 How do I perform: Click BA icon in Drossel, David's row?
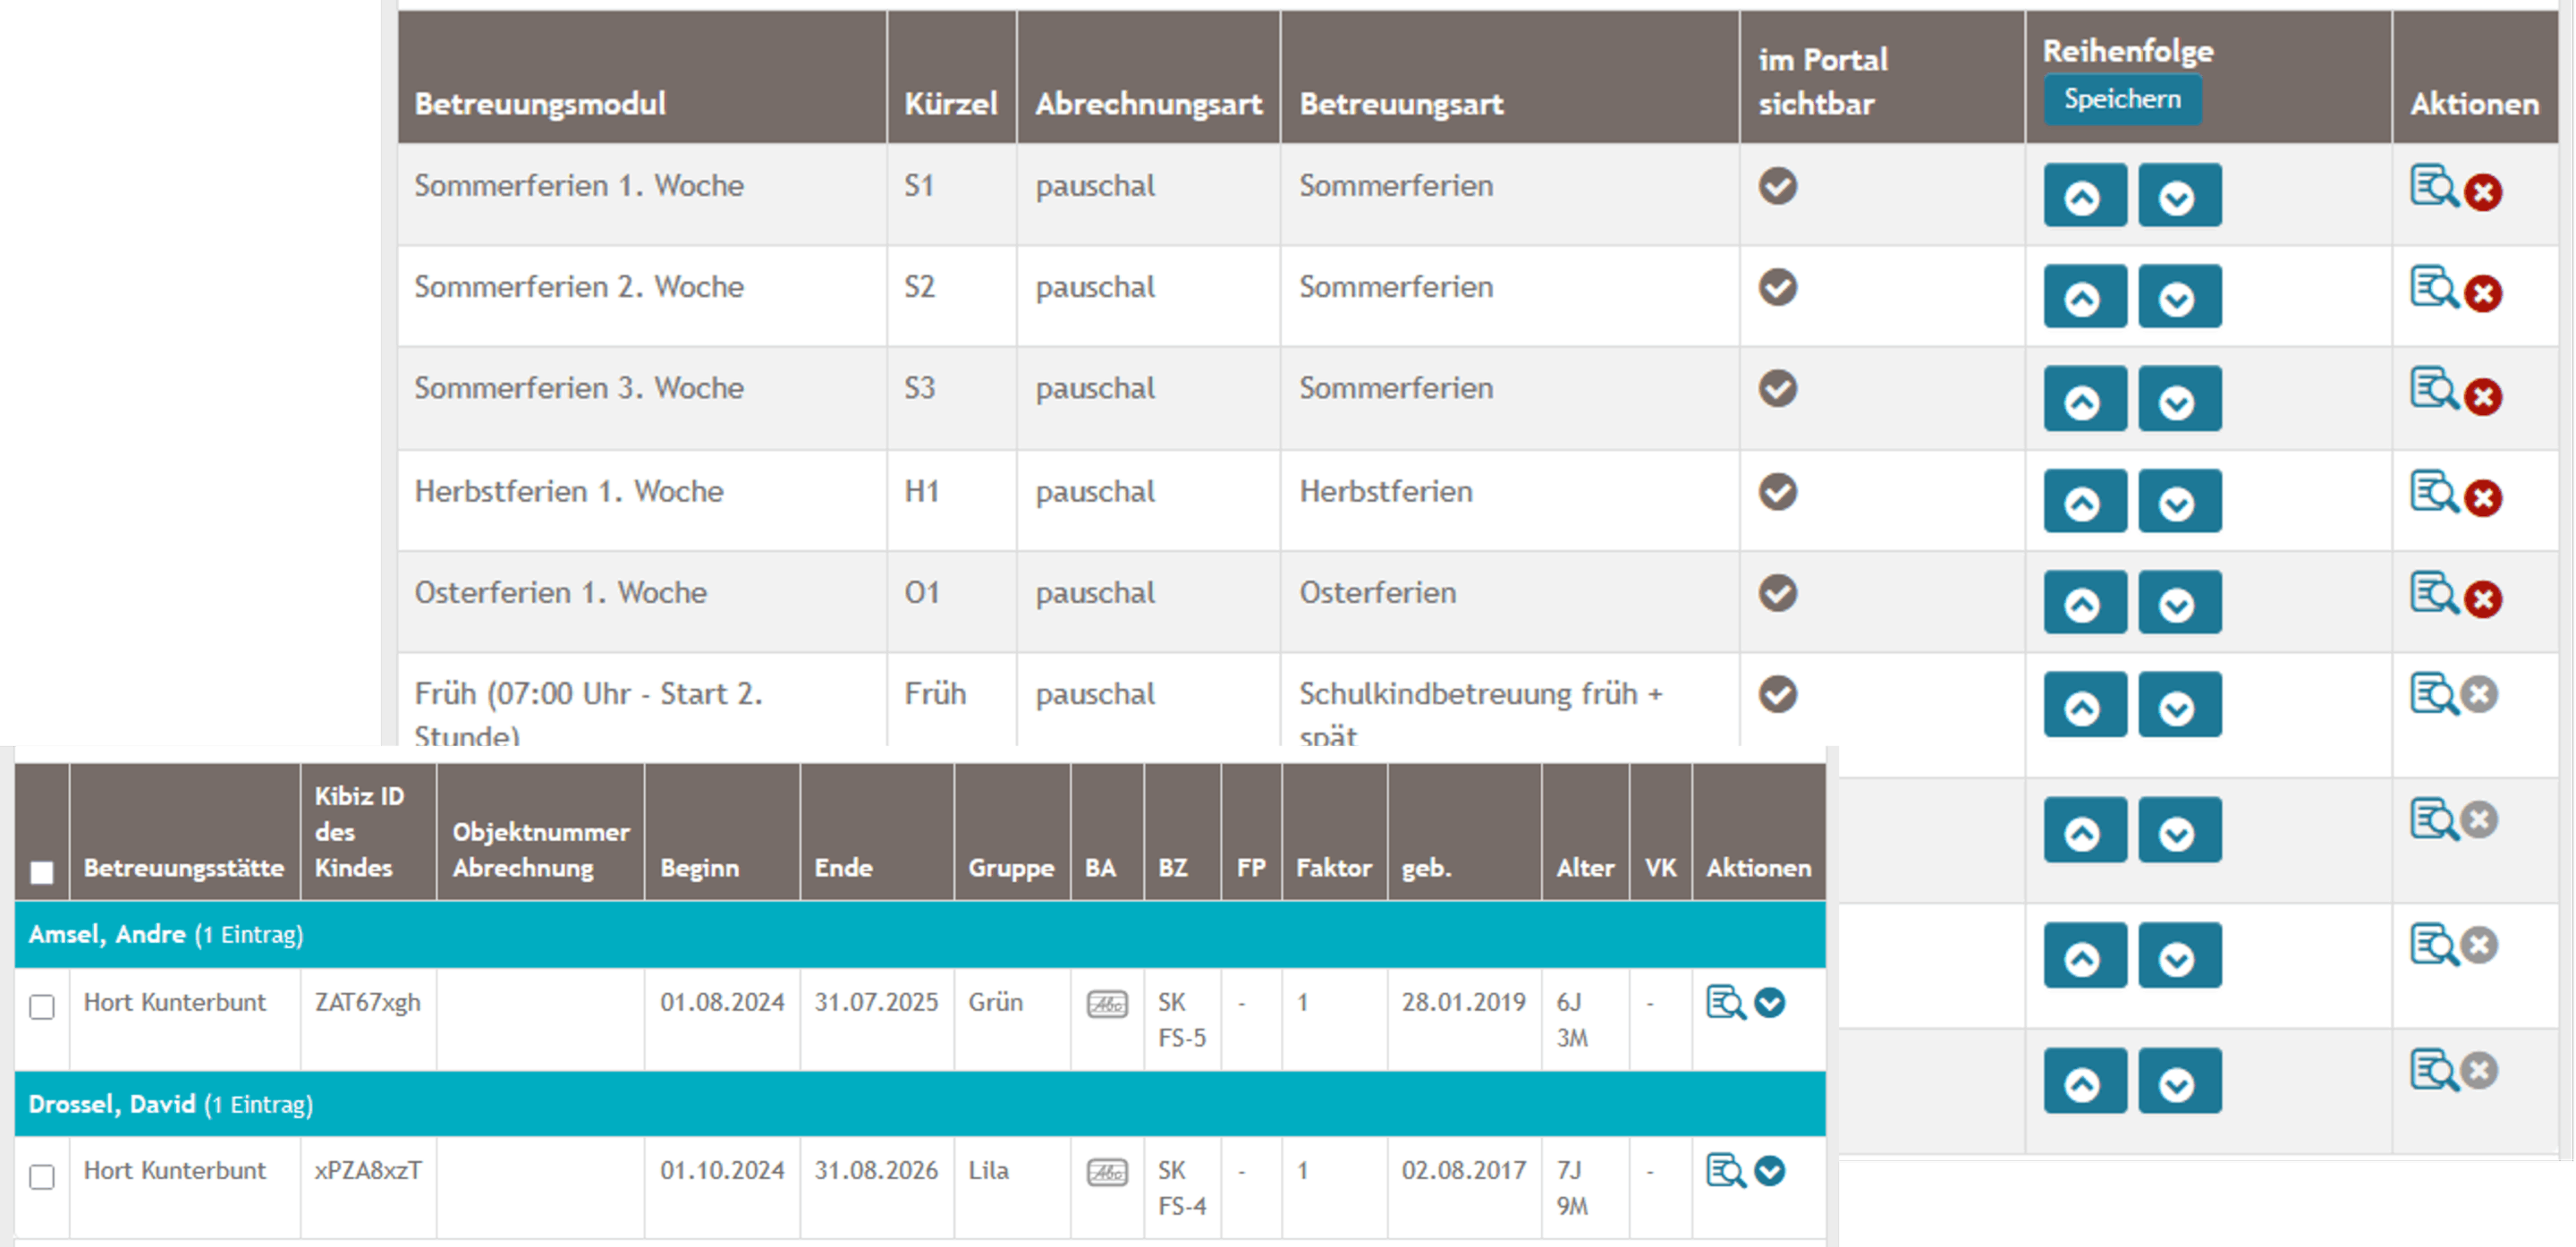(x=1107, y=1172)
